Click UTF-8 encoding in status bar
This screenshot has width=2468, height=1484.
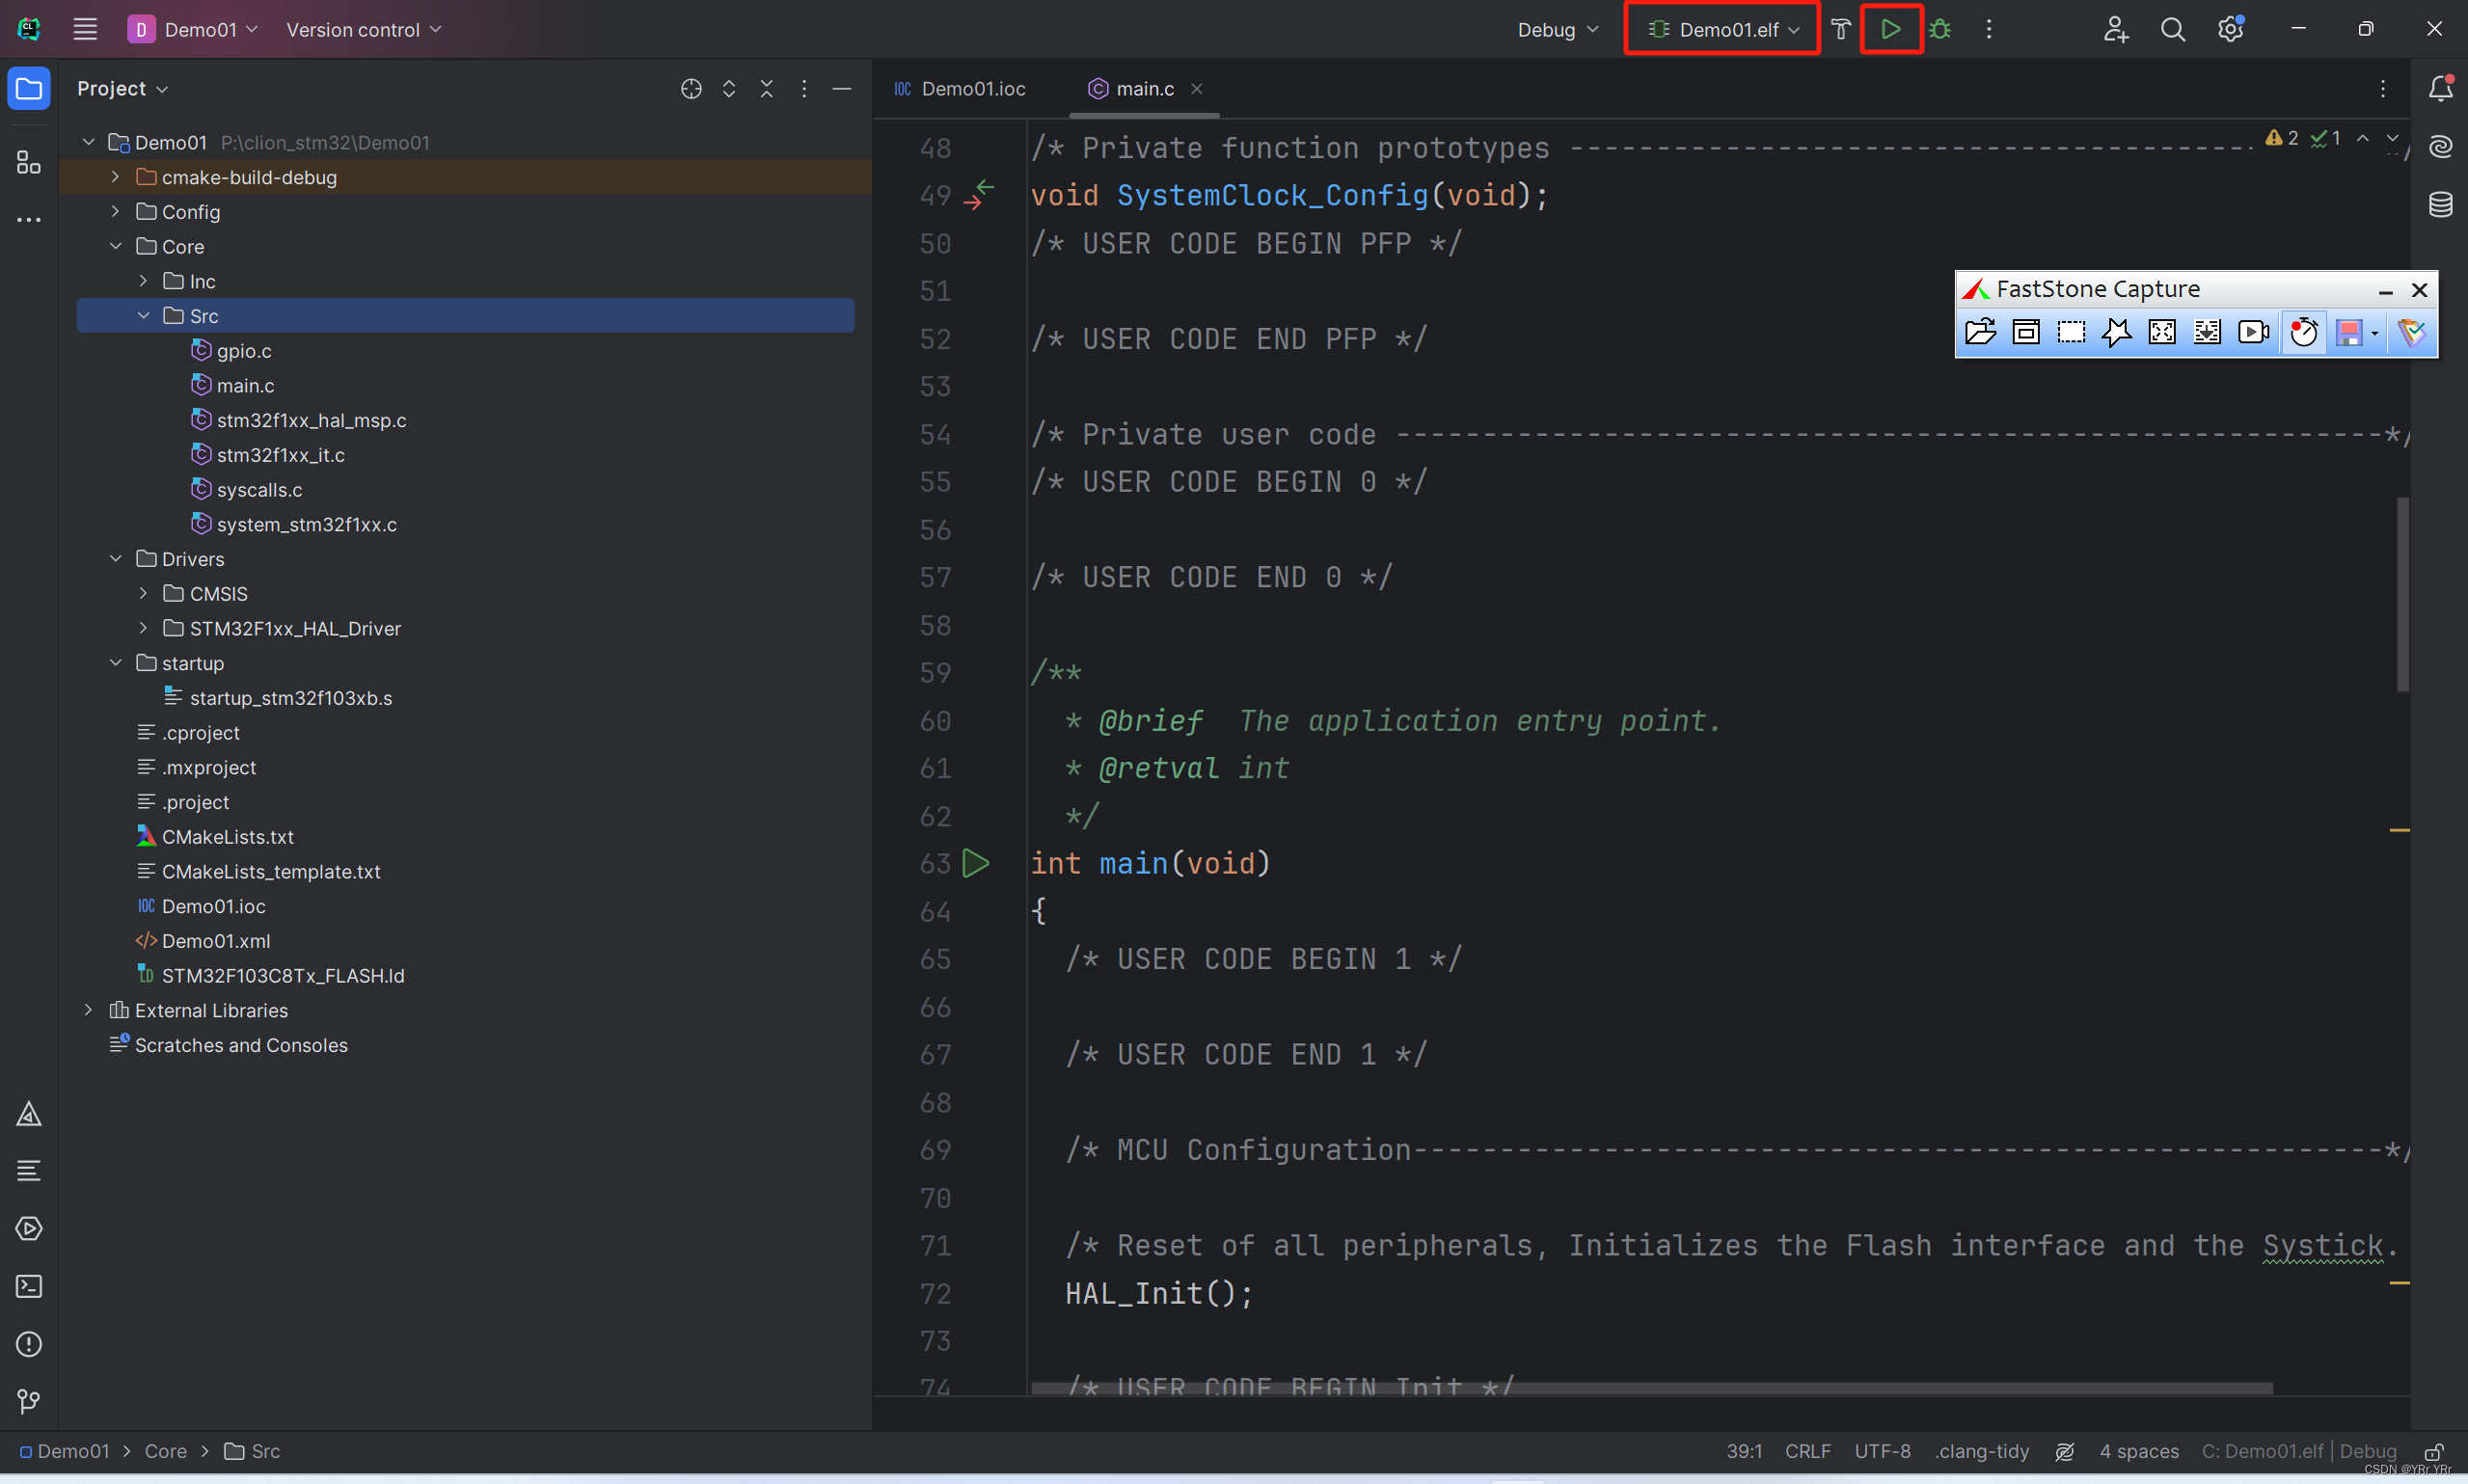pos(1882,1451)
